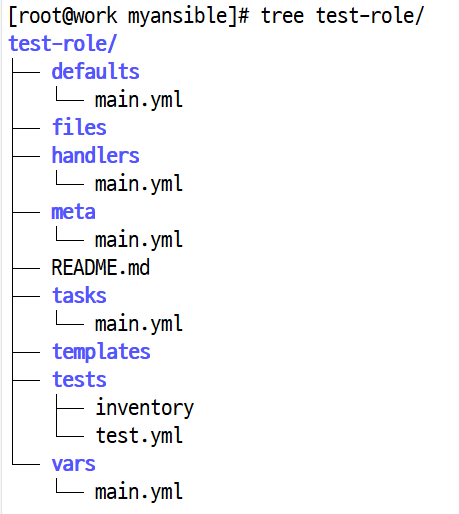Click the test-role/ argument on command line
This screenshot has width=459, height=514.
coord(370,16)
